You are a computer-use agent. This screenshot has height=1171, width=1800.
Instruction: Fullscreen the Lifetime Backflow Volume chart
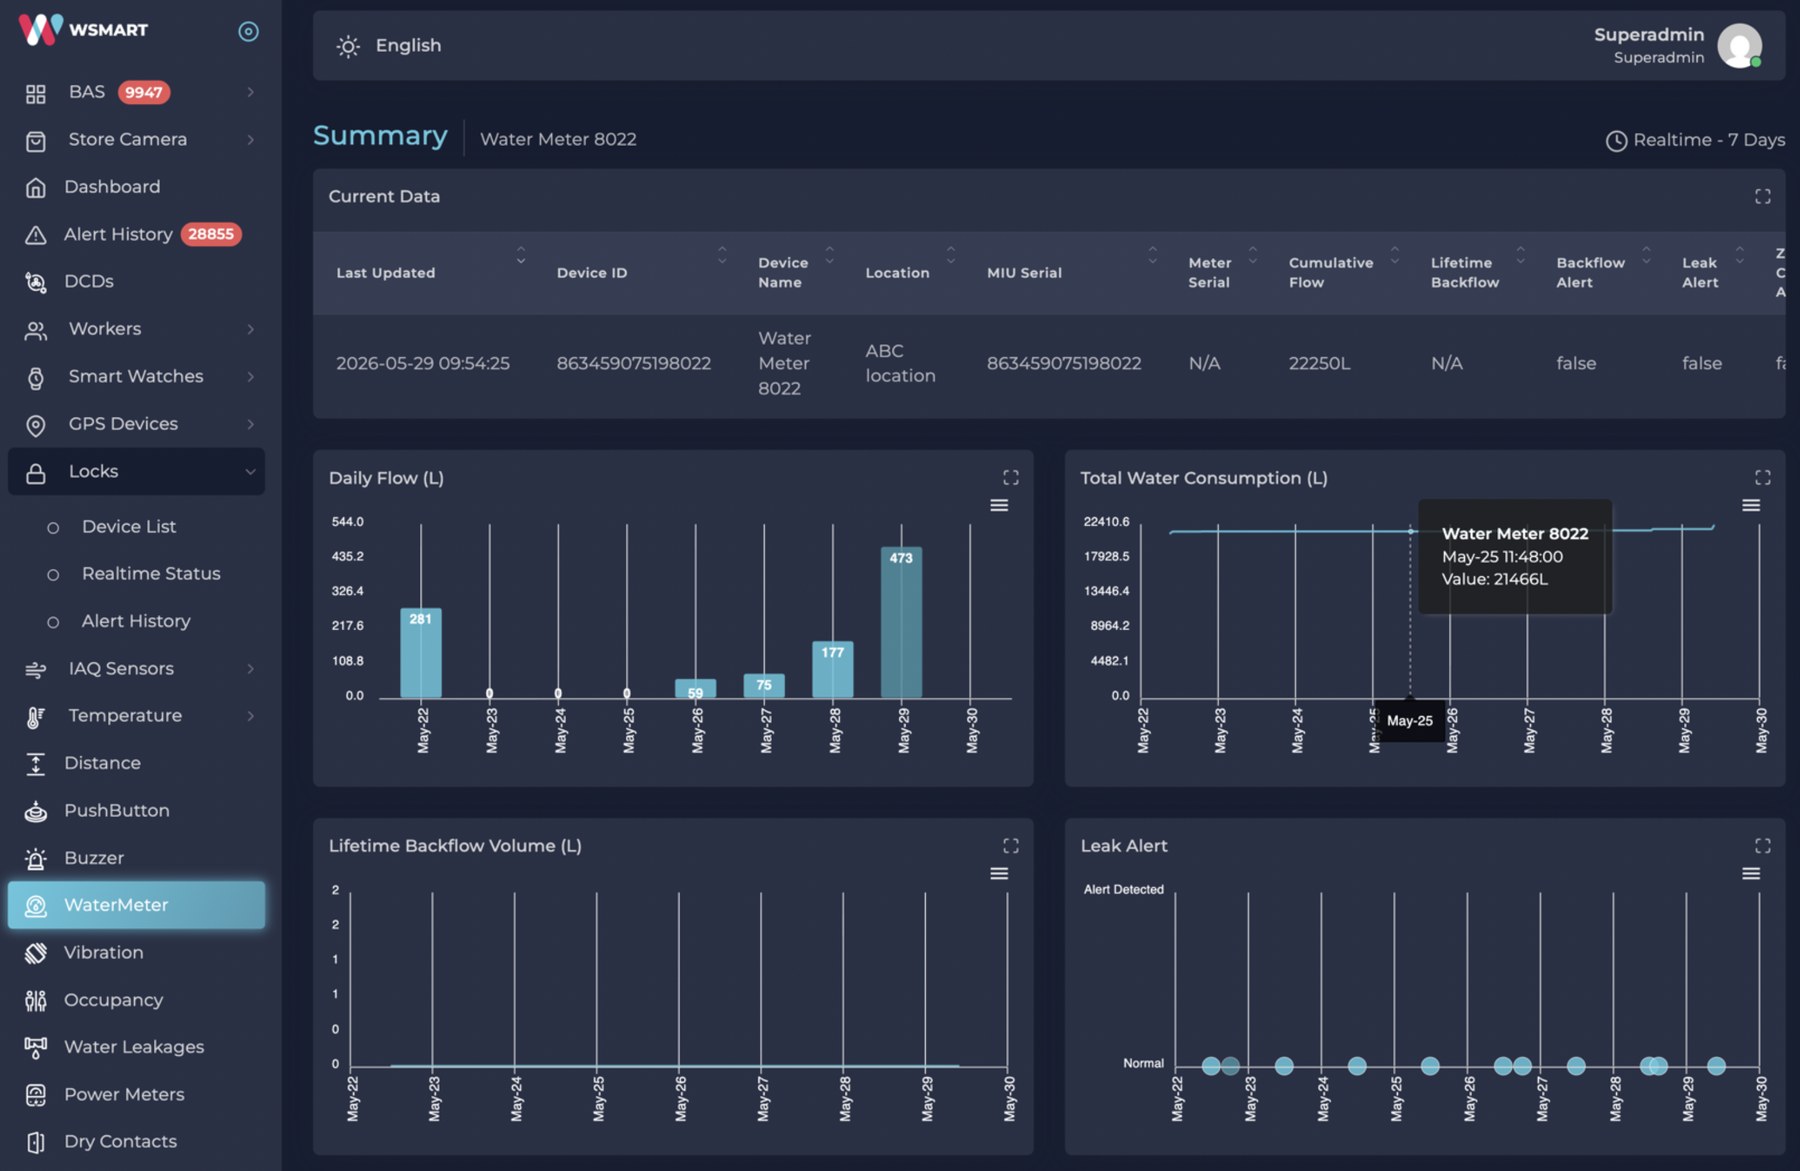point(1011,846)
